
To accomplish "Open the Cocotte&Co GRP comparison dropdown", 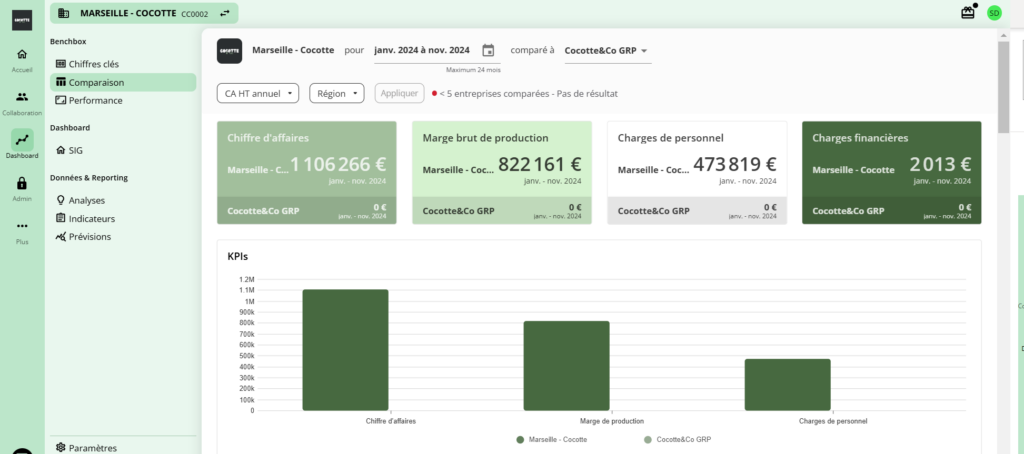I will pyautogui.click(x=607, y=50).
